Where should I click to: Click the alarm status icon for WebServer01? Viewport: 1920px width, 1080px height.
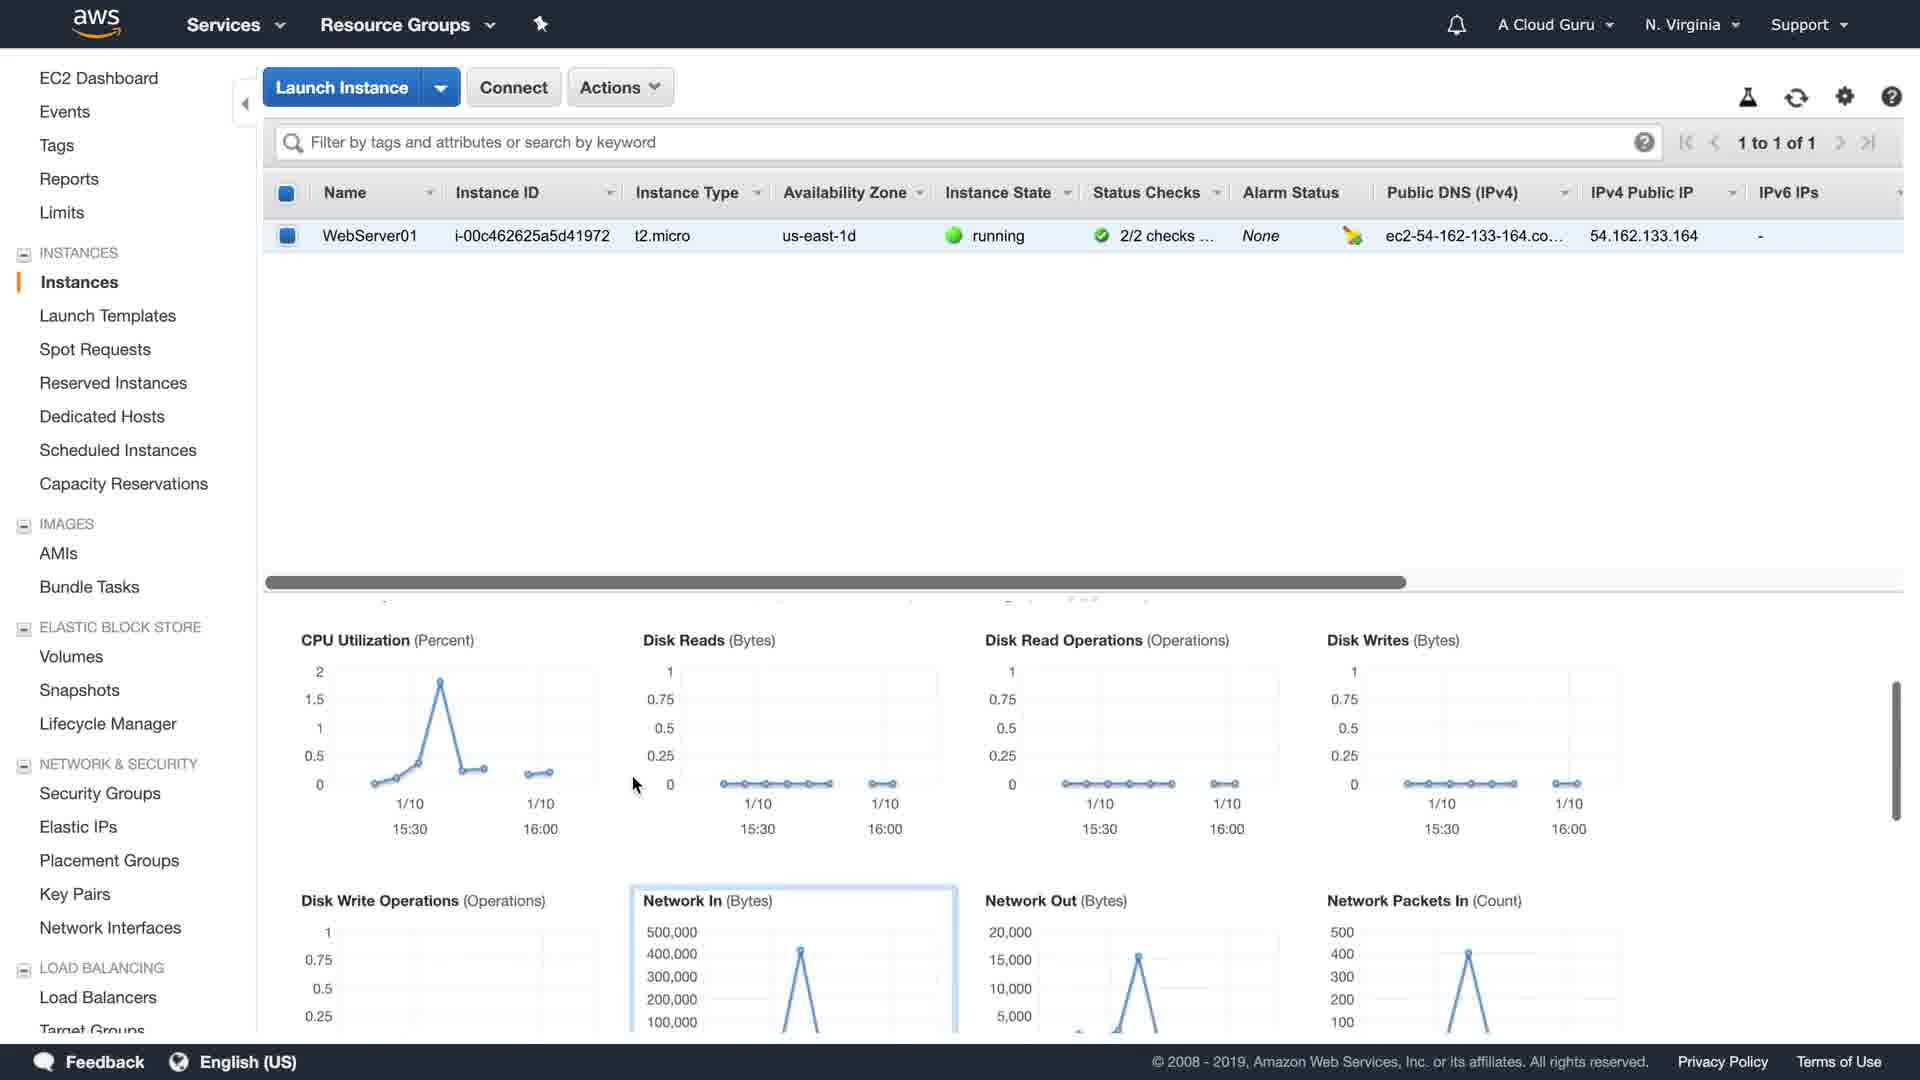pos(1352,236)
